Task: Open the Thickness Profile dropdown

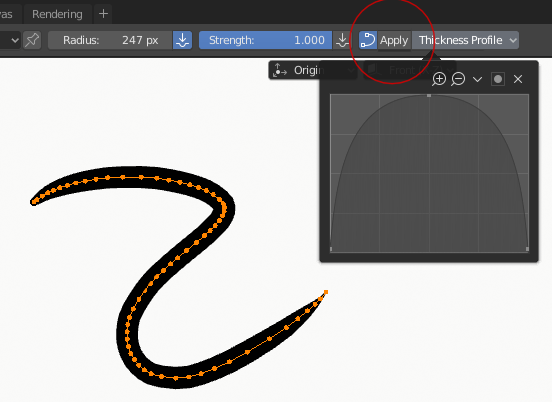Action: [x=465, y=40]
